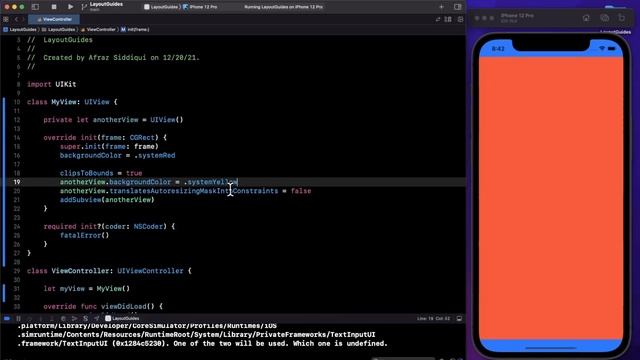Viewport: 640px width, 360px height.
Task: Click 'UIViewController' superclass name
Action: (x=150, y=271)
